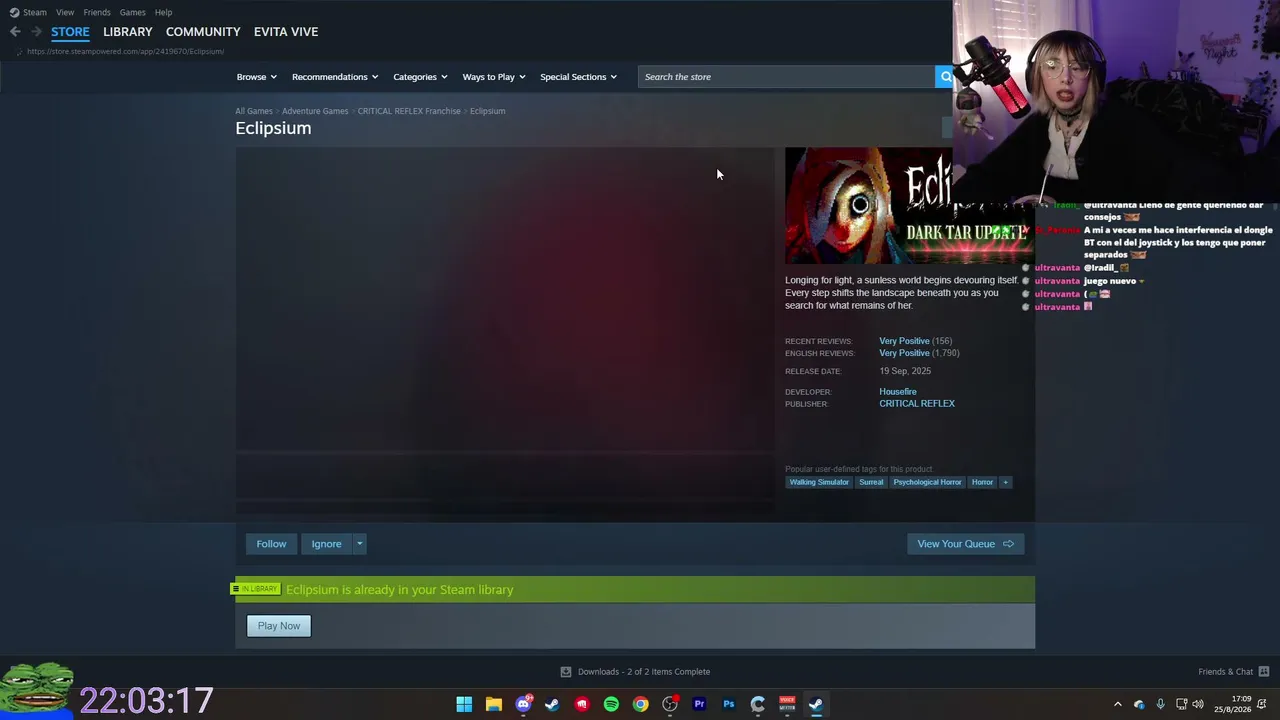Open File Explorer from the taskbar

pos(493,704)
